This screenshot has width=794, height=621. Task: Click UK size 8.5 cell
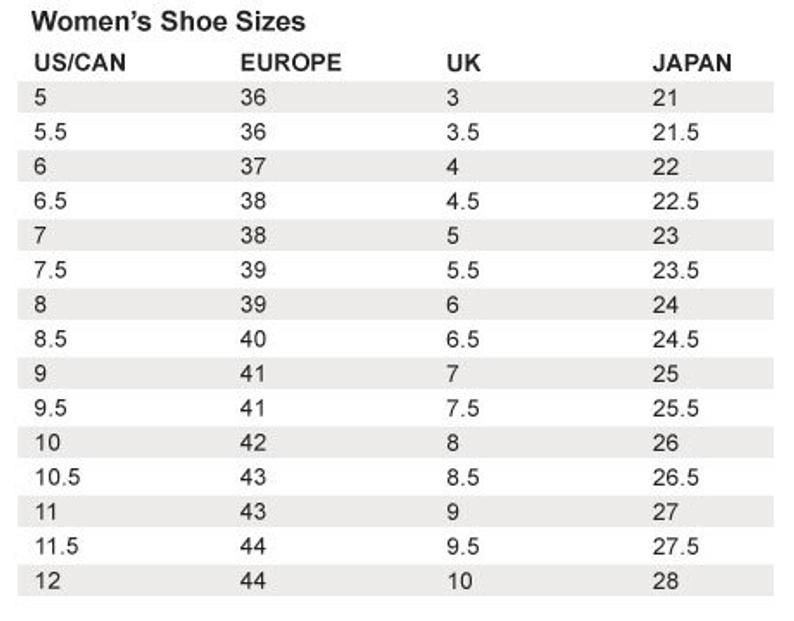463,477
